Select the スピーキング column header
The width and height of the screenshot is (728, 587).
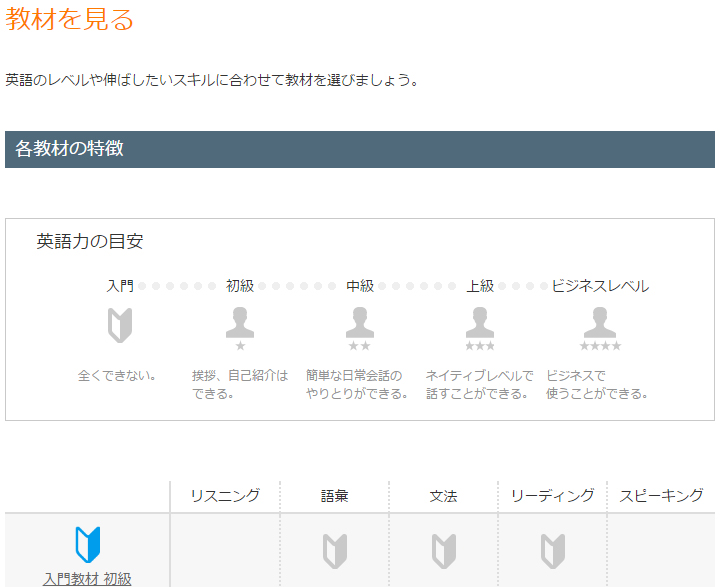coord(662,496)
